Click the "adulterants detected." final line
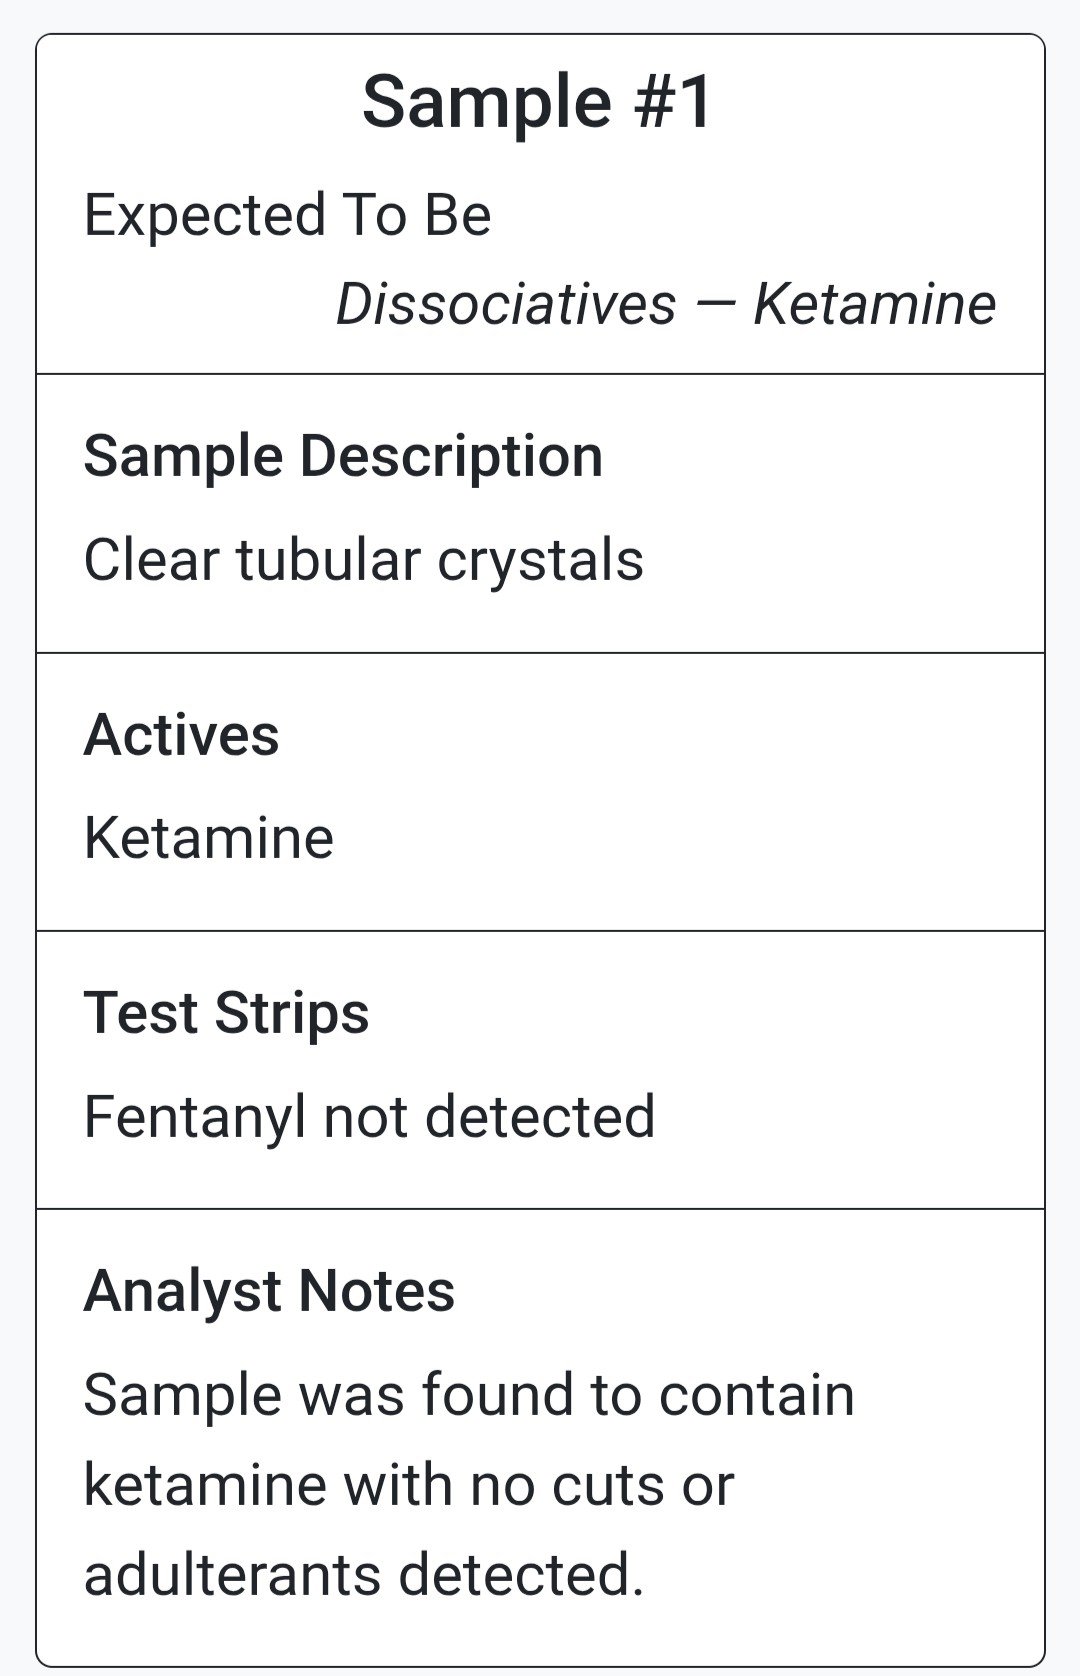The width and height of the screenshot is (1080, 1676). (364, 1575)
